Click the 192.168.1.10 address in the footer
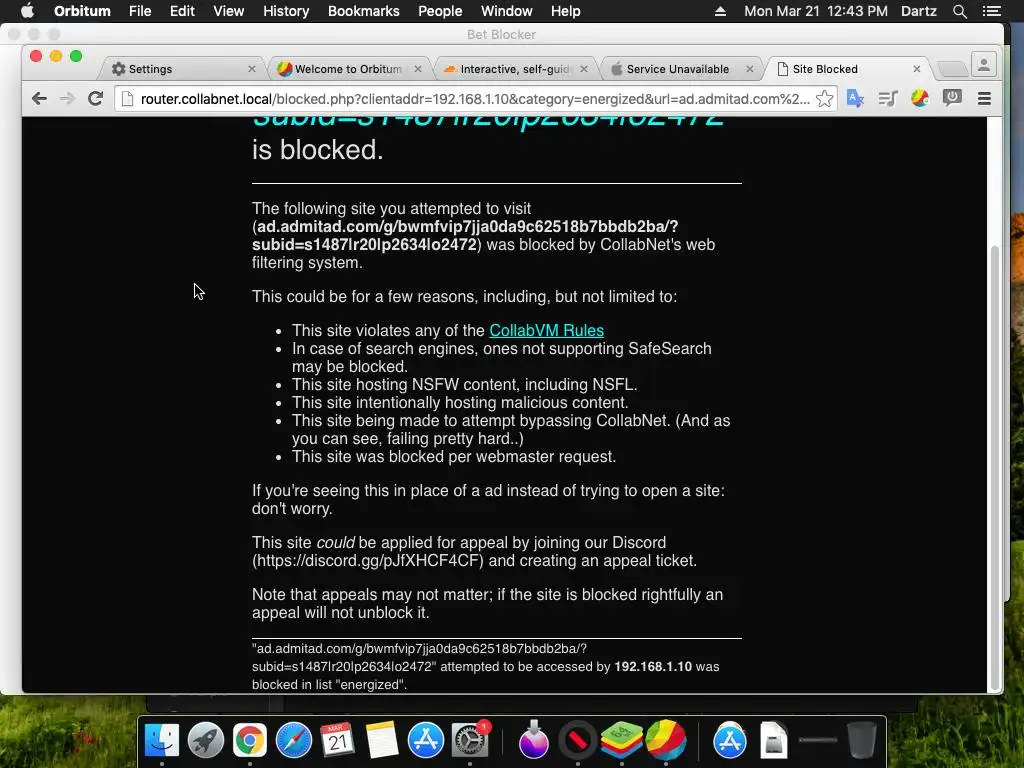 653,667
